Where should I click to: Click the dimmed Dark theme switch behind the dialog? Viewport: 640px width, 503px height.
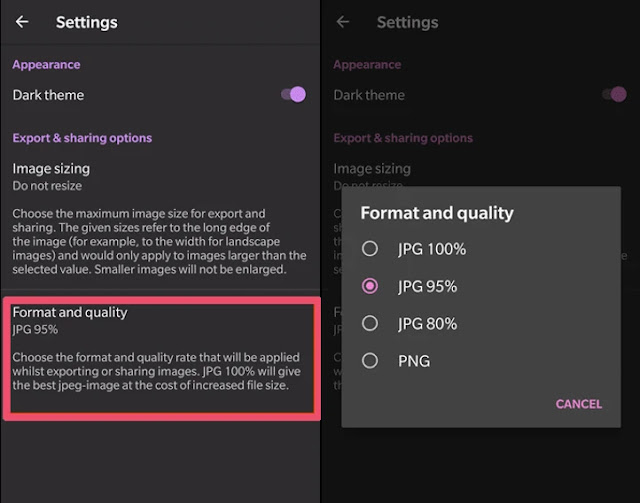point(613,95)
